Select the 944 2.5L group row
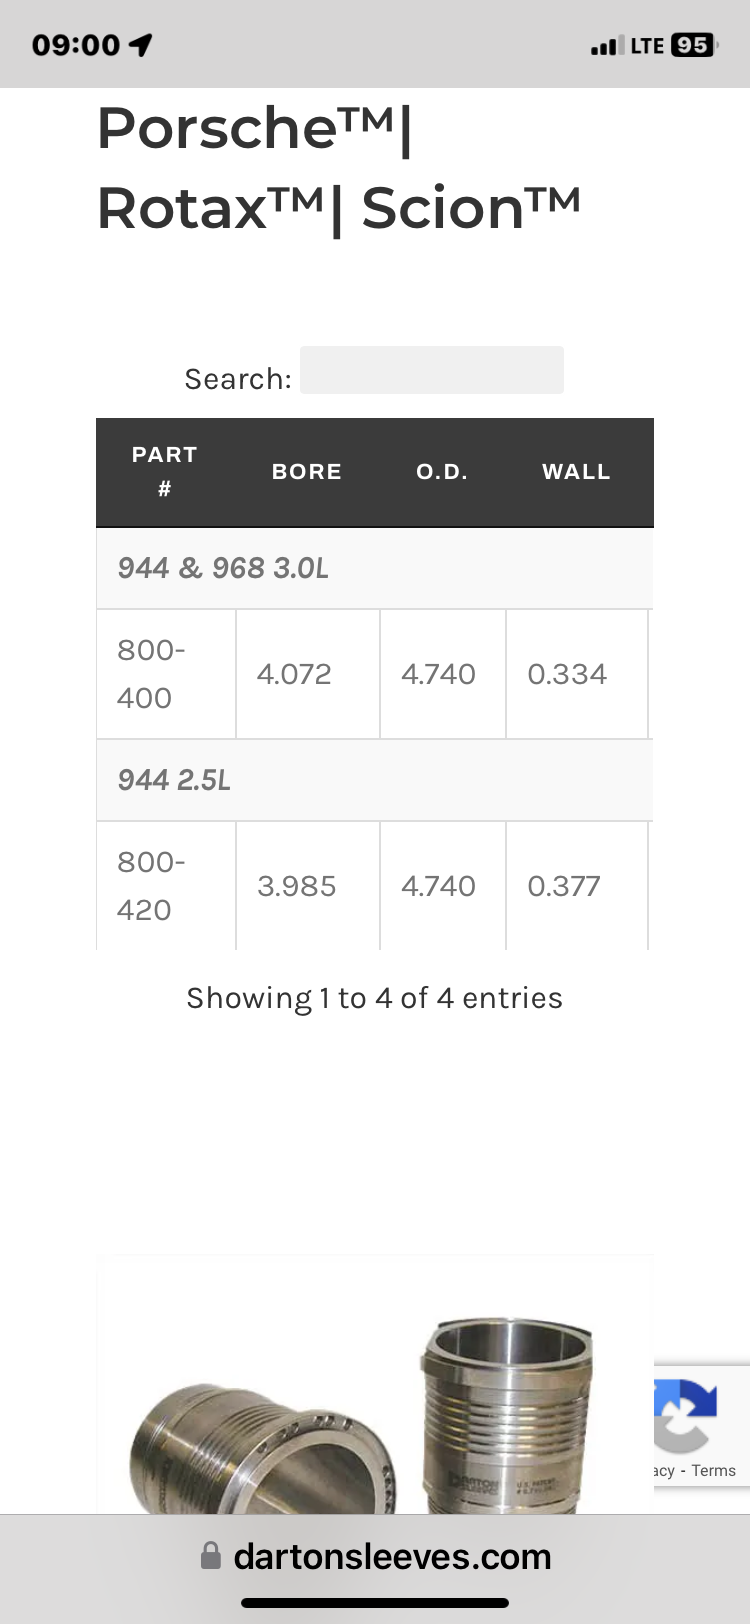750x1624 pixels. coord(375,780)
